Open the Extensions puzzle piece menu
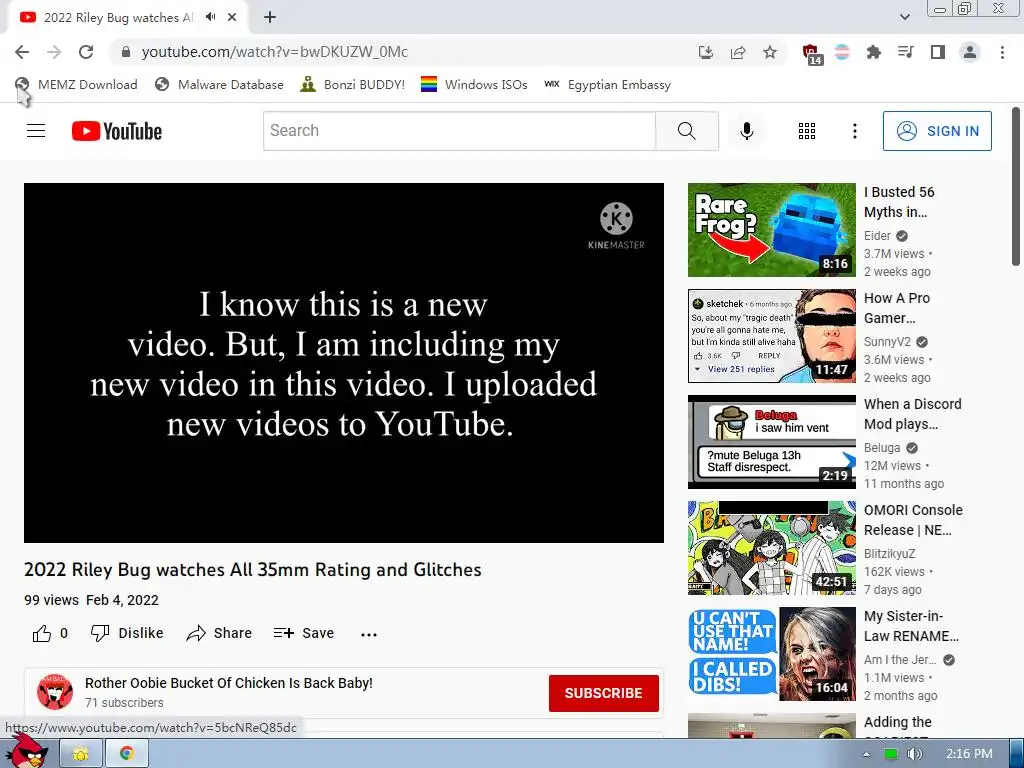 coord(874,52)
